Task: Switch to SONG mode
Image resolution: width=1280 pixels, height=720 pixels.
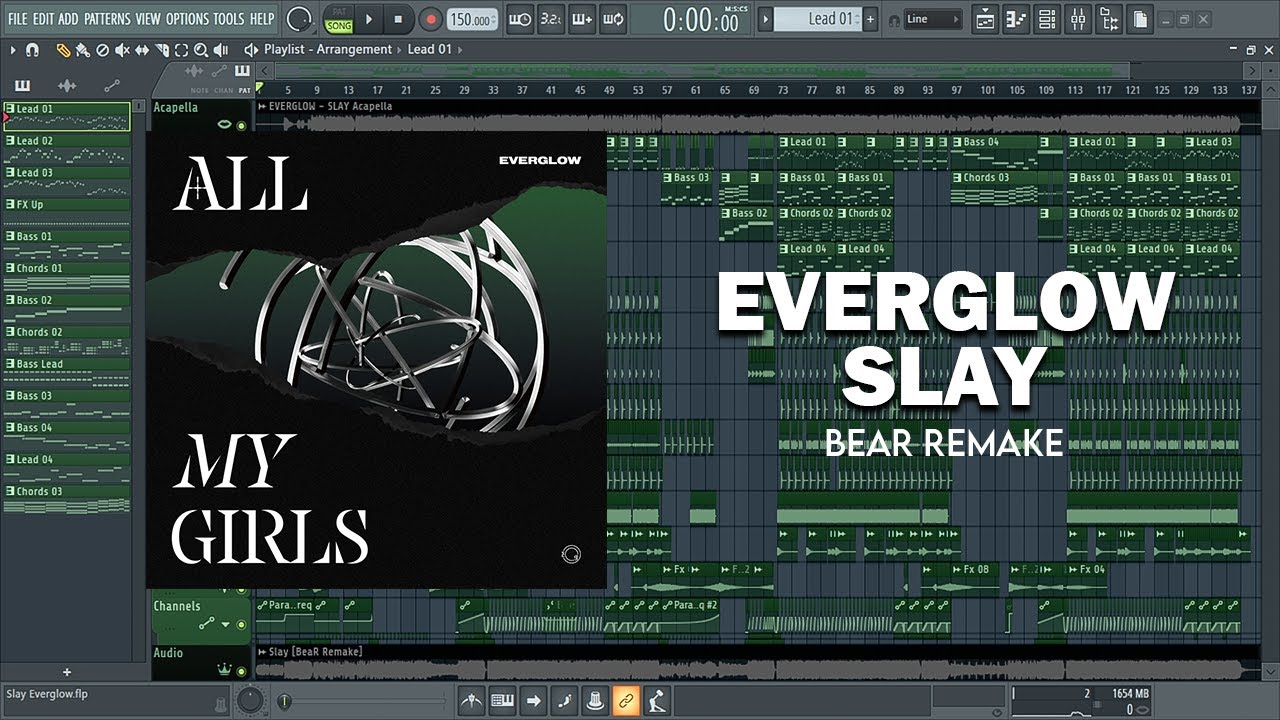Action: coord(339,26)
